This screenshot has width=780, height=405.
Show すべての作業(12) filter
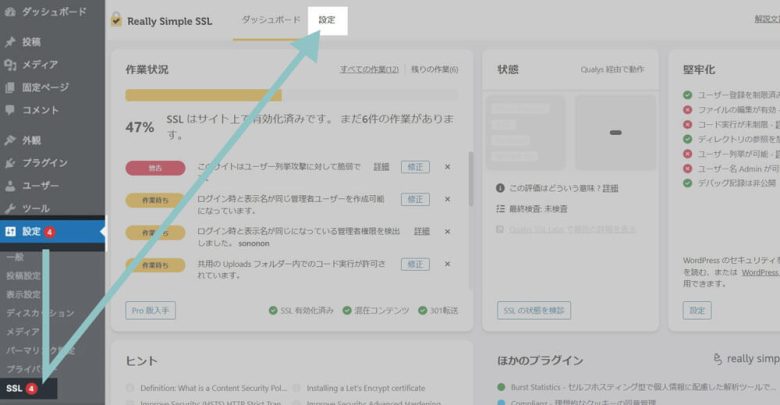pyautogui.click(x=369, y=69)
